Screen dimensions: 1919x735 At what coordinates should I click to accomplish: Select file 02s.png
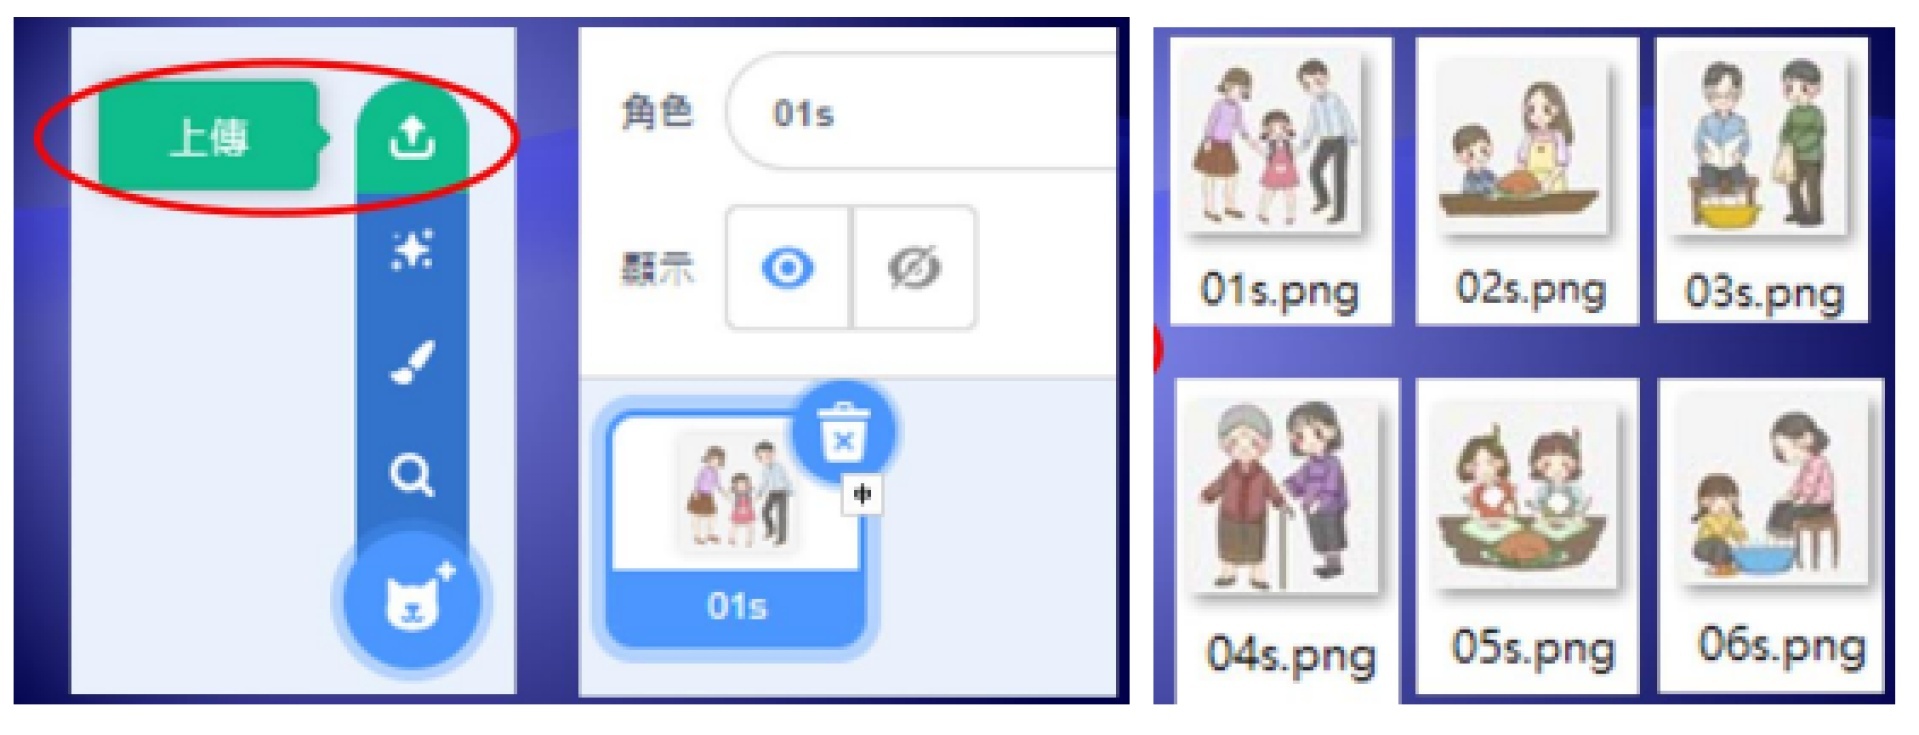pos(1527,181)
